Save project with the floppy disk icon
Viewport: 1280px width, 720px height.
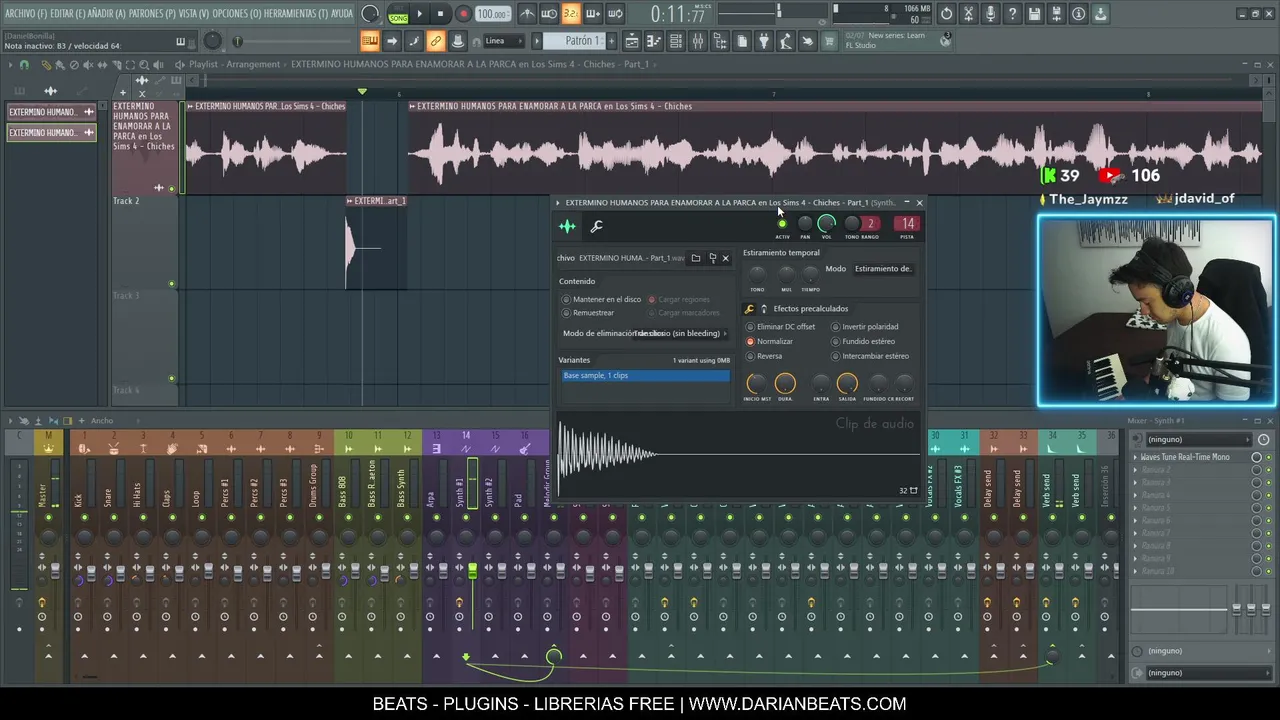pos(1034,14)
